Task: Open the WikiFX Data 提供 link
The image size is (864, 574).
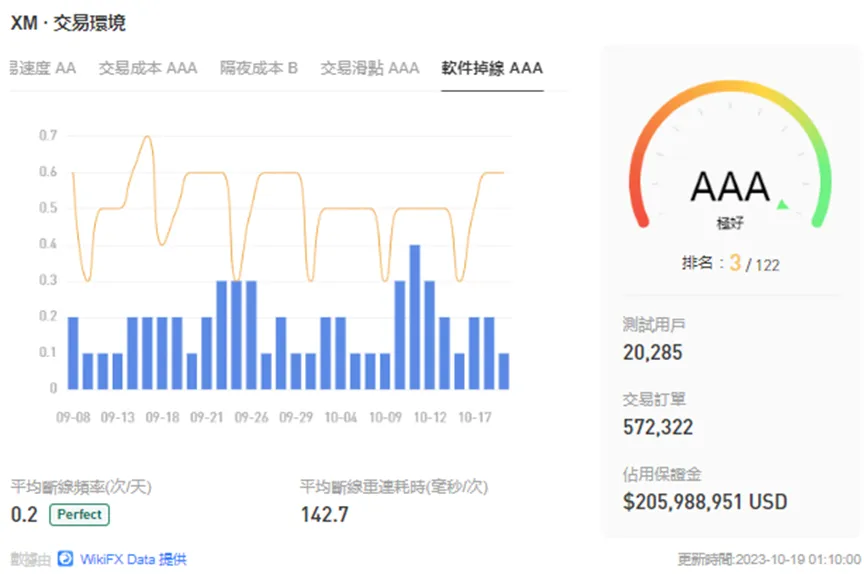Action: 133,559
